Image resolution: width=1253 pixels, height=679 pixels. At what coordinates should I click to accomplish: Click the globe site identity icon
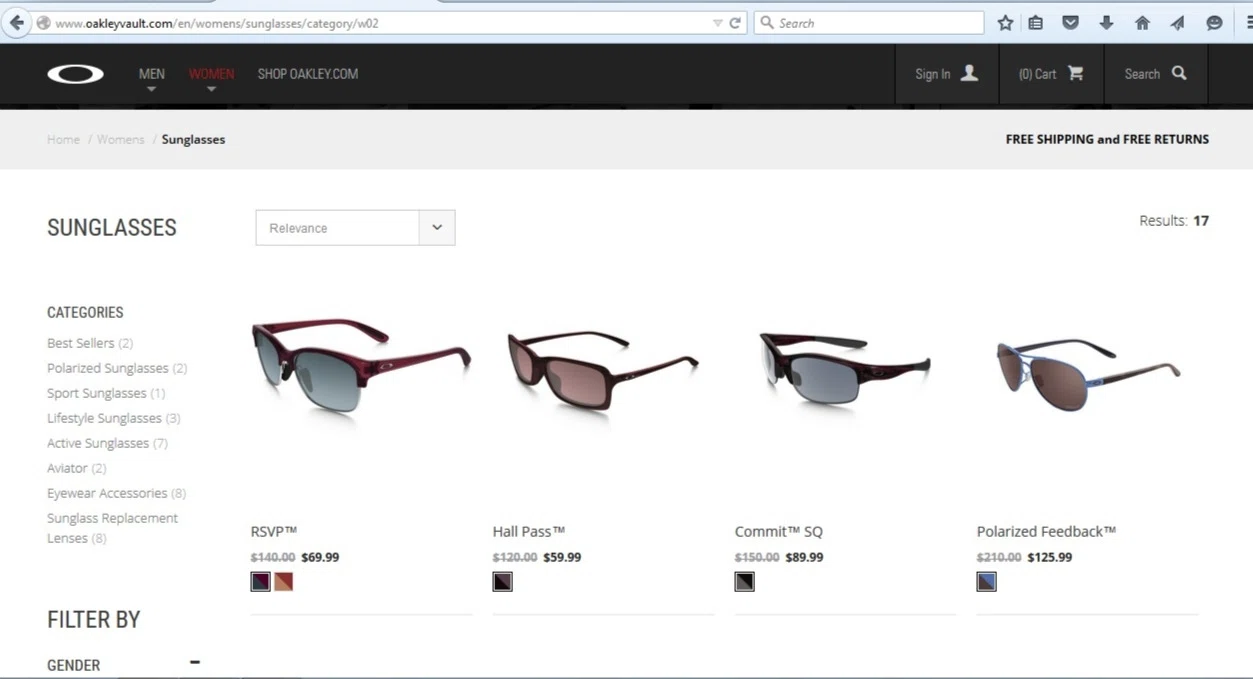pos(43,23)
